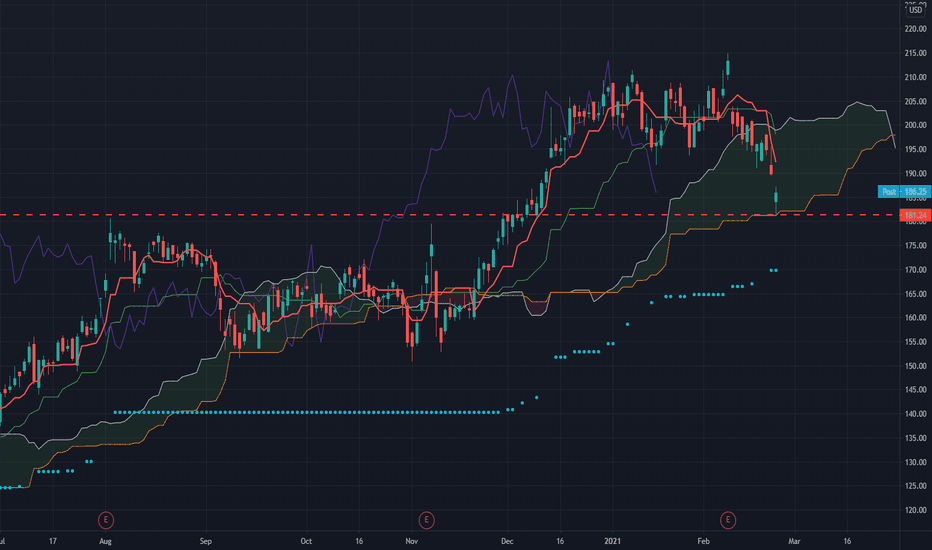Screen dimensions: 932x550
Task: Click the Nov label on time axis
Action: 411,541
